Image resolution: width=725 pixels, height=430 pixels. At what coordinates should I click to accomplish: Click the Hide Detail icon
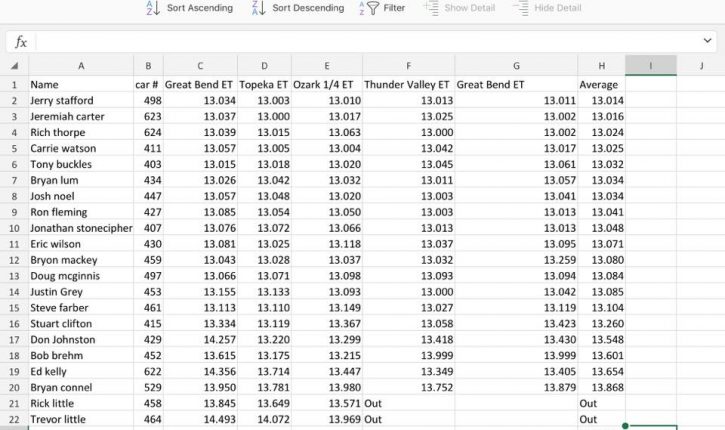tap(521, 8)
